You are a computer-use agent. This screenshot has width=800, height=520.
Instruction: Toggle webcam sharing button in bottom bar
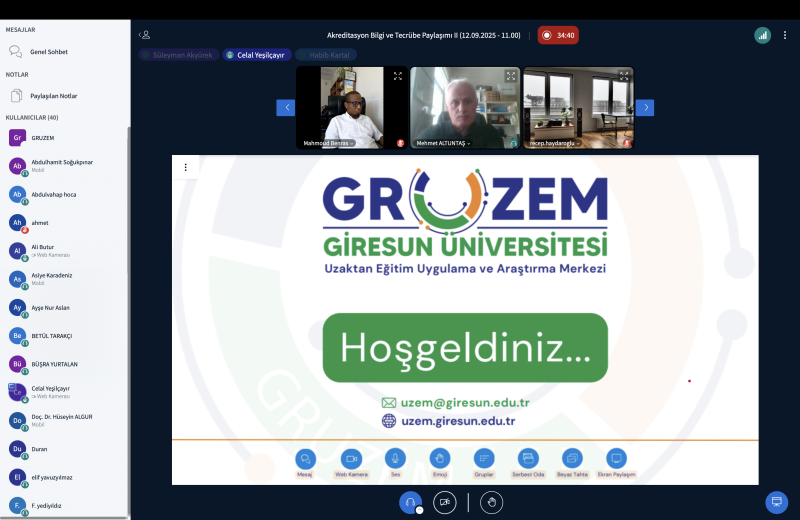point(444,503)
